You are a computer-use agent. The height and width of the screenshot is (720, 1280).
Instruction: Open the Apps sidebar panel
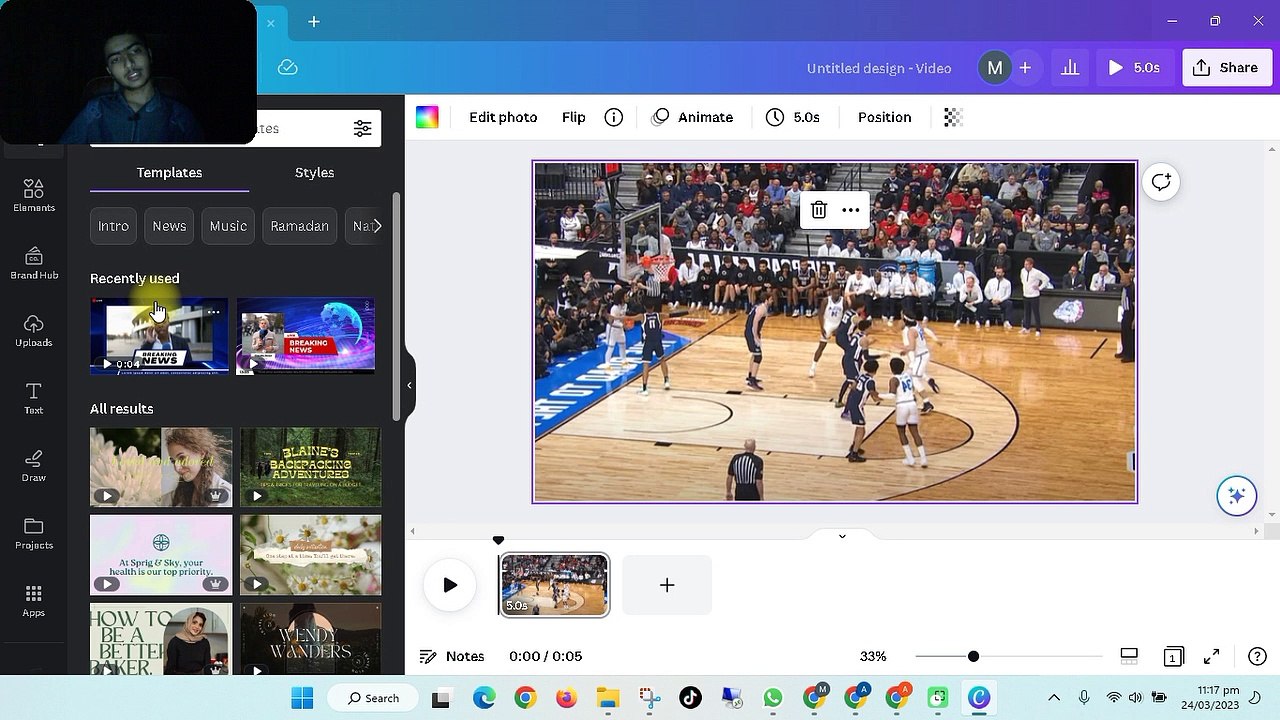coord(34,601)
